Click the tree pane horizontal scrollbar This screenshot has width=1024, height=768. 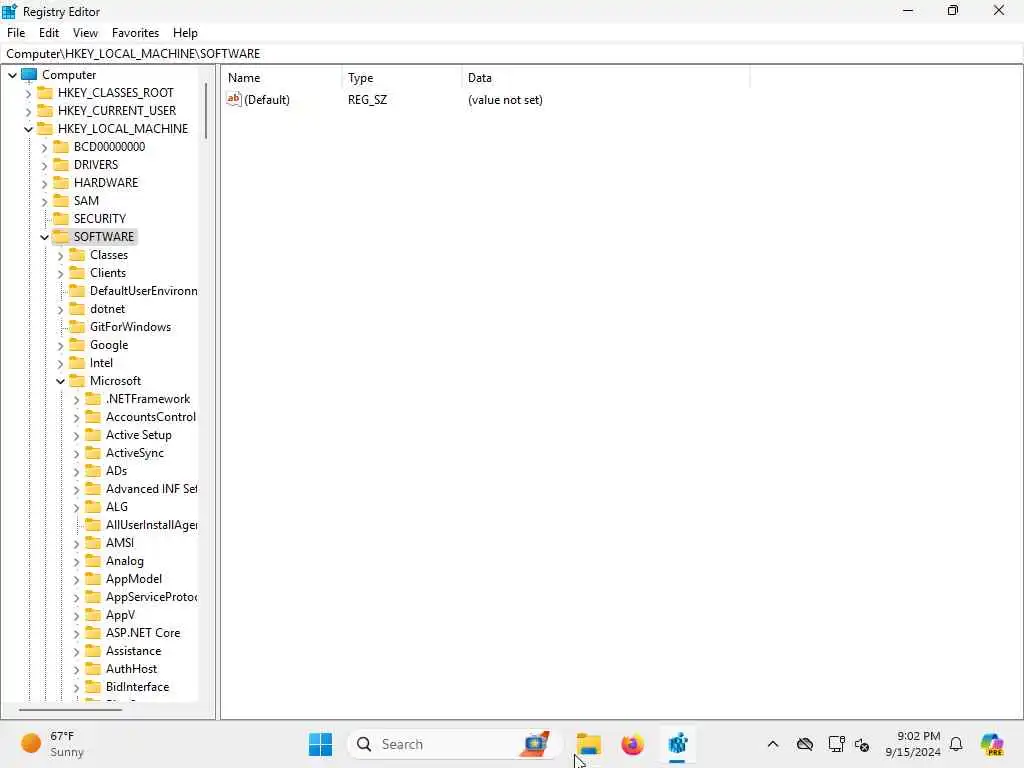[x=71, y=709]
